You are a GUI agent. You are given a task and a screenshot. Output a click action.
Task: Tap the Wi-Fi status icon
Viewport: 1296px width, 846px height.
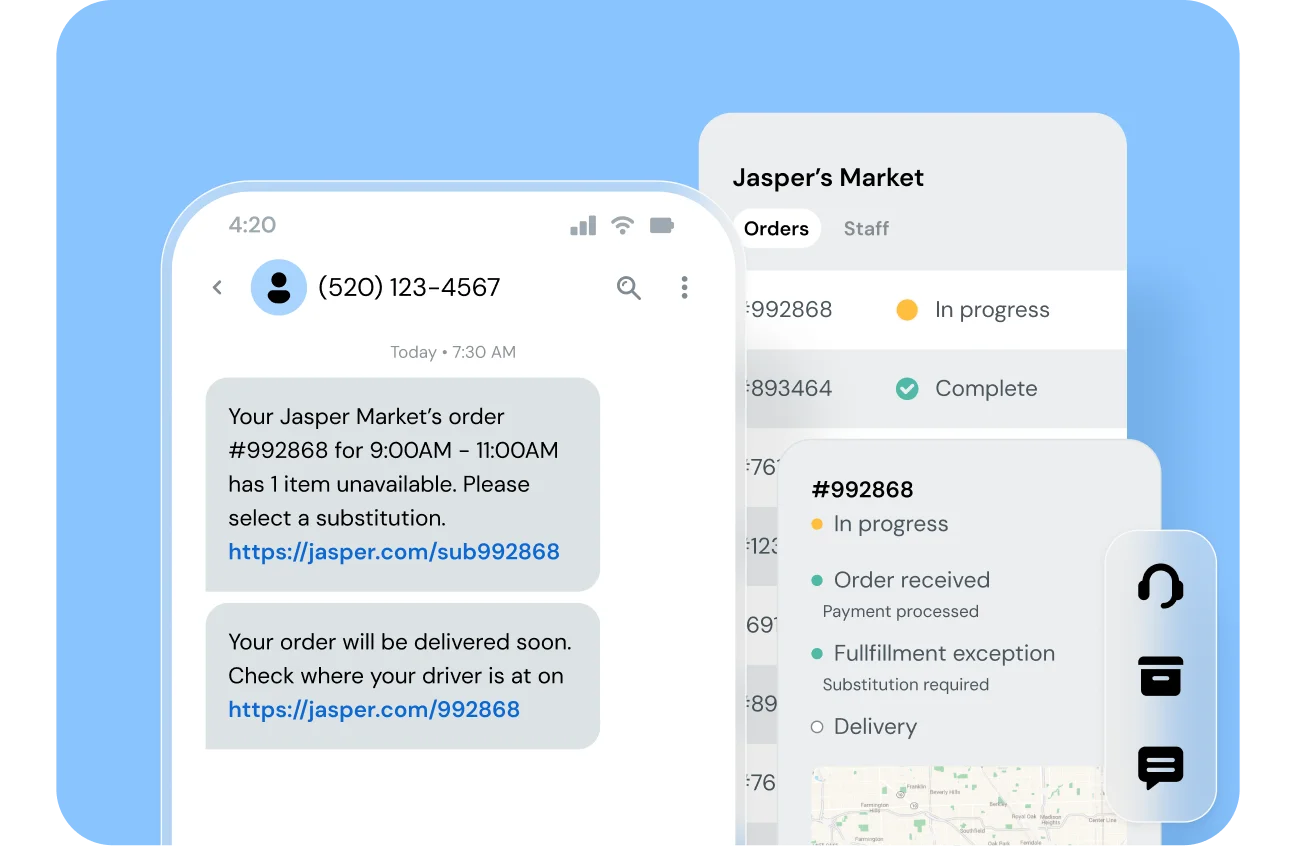point(622,225)
